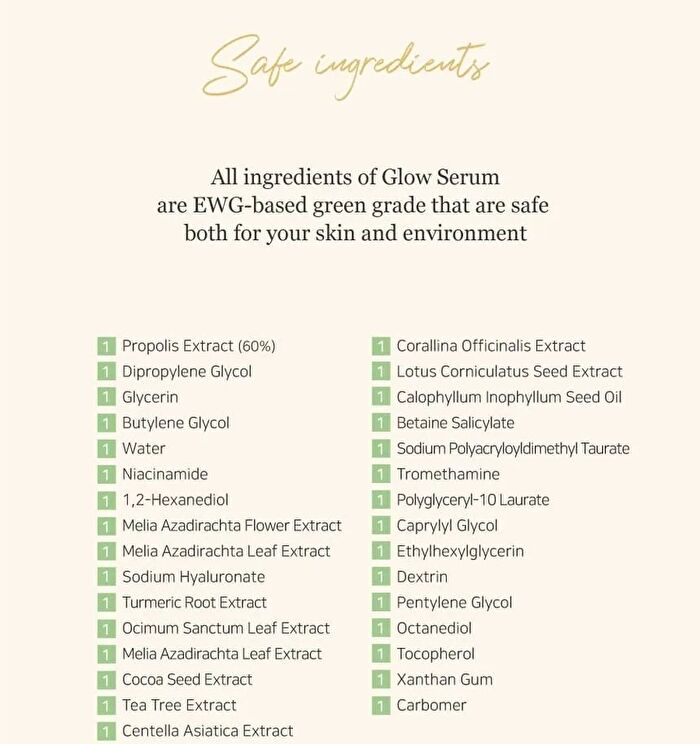Image resolution: width=700 pixels, height=744 pixels.
Task: Click the Centella Asiatica Extract label
Action: pyautogui.click(x=207, y=731)
